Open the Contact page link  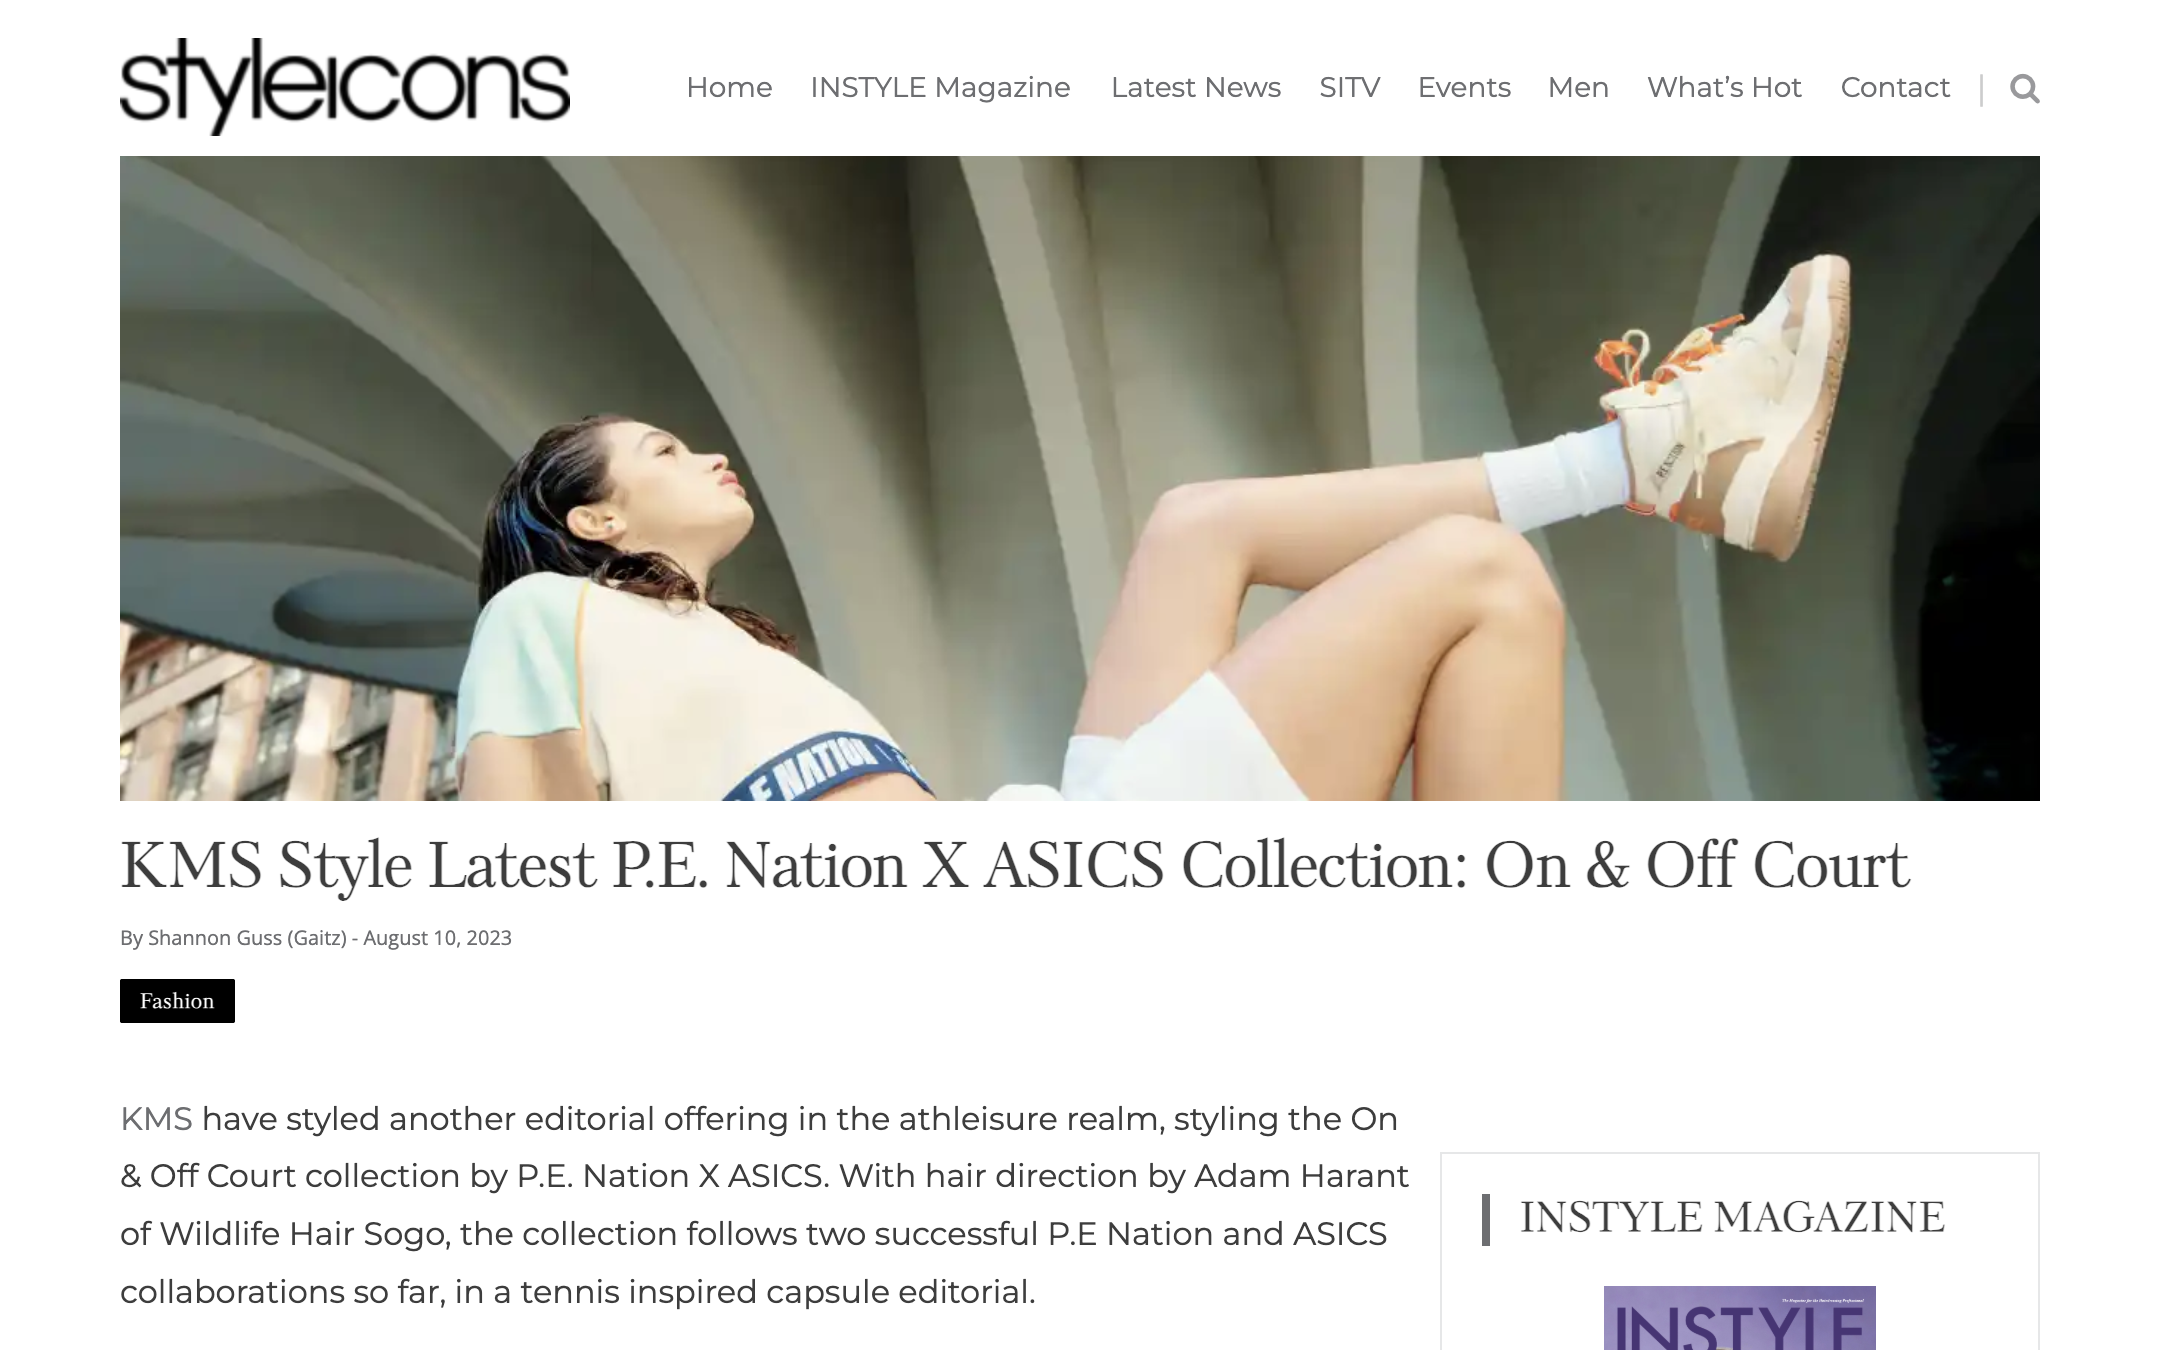1895,88
